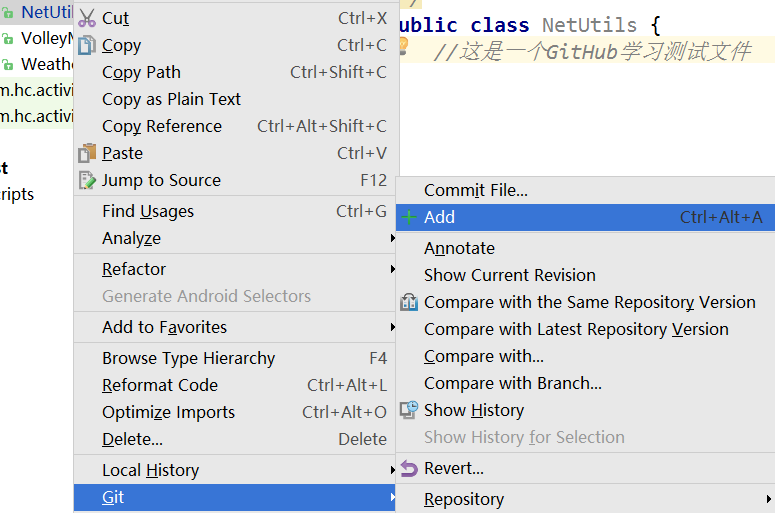Click the green plus Add icon
Image resolution: width=775 pixels, height=513 pixels.
click(408, 217)
